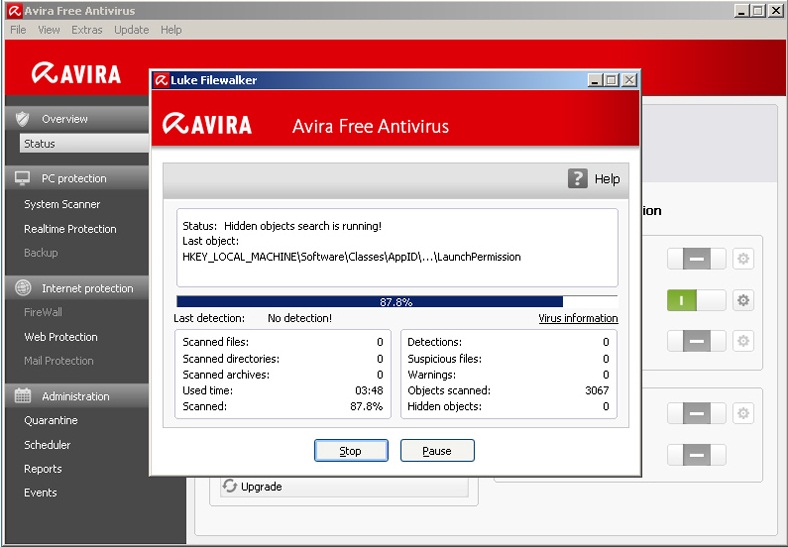Click the Avira logo in main window header
The width and height of the screenshot is (788, 547).
pyautogui.click(x=76, y=73)
